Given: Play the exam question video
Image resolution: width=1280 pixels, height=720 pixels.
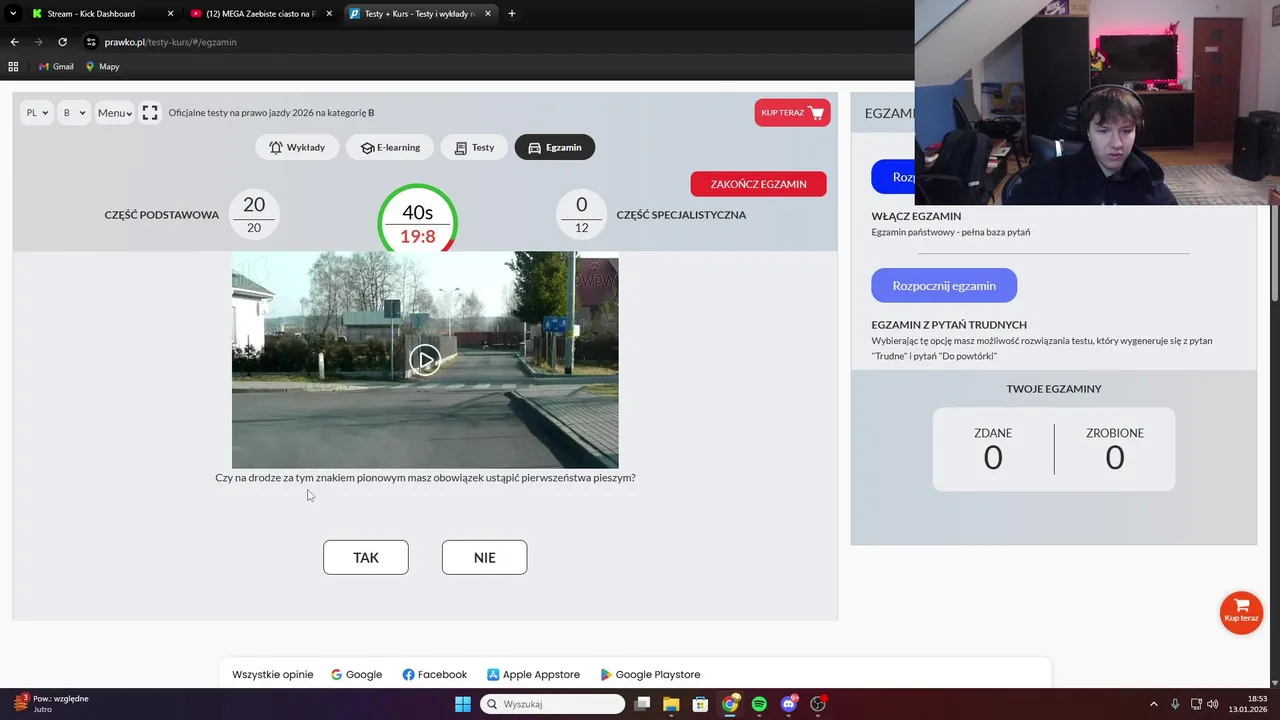Looking at the screenshot, I should click(x=425, y=360).
